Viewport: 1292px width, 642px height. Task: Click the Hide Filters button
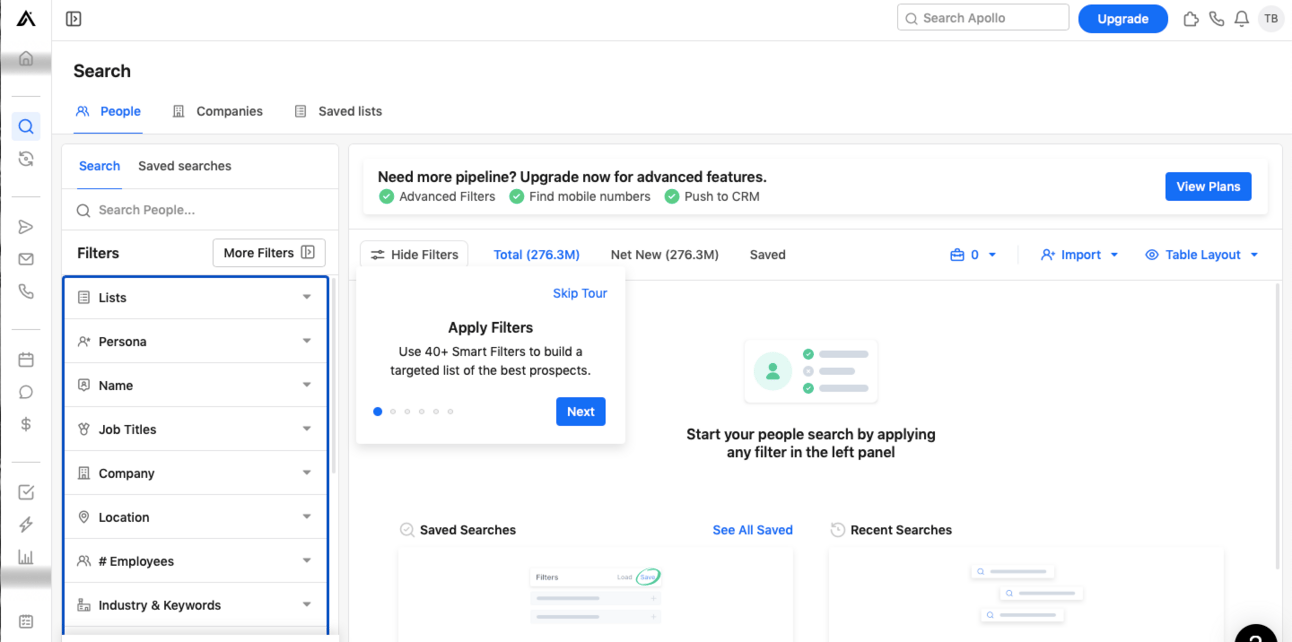414,255
